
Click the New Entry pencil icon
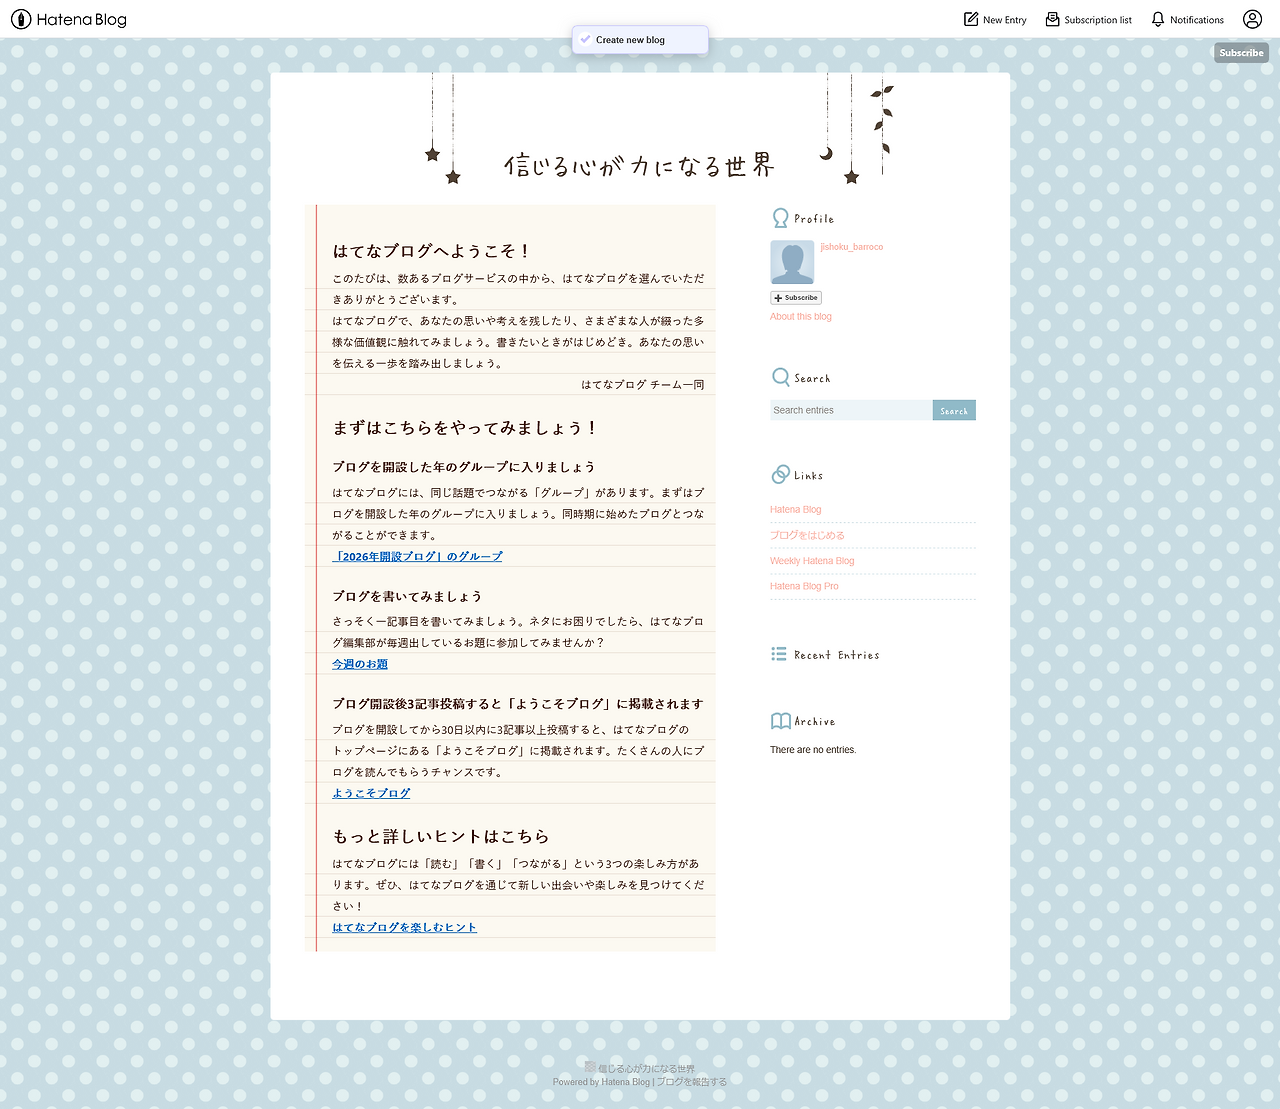pos(969,19)
